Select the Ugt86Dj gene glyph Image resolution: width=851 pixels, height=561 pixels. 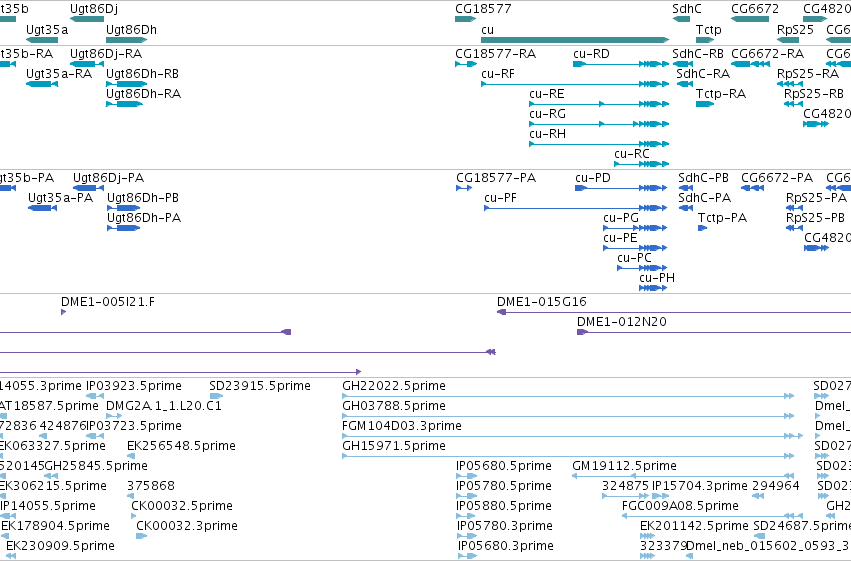pos(87,19)
